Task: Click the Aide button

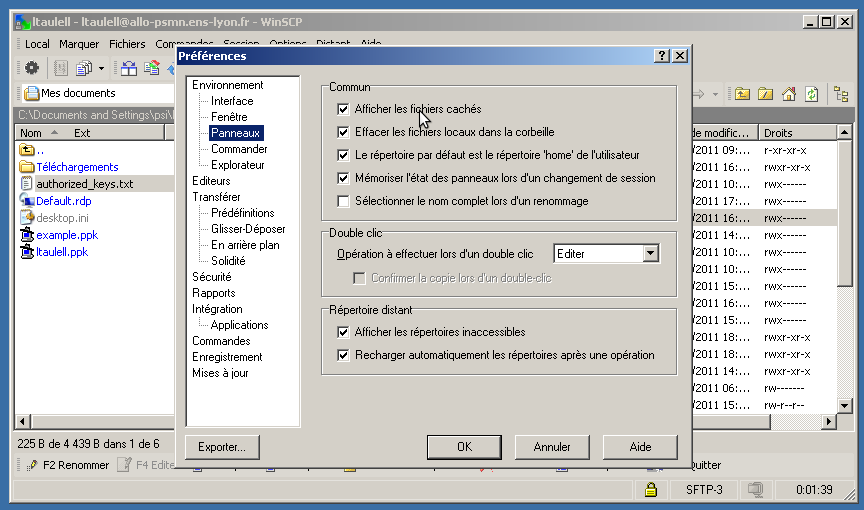Action: click(640, 447)
